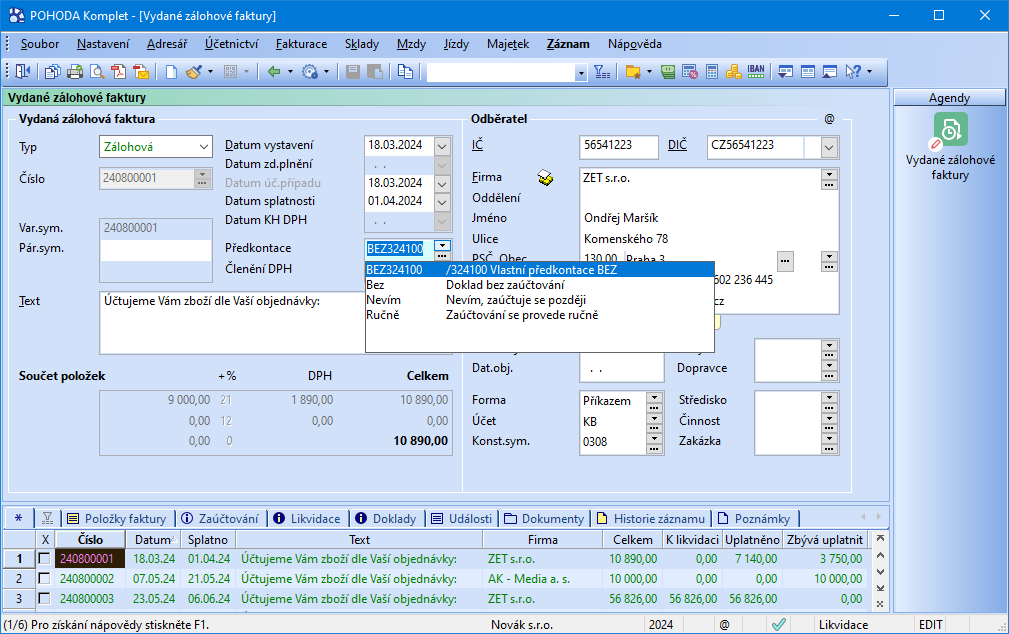
Task: Open the toolbar search combo box arrow
Action: click(x=581, y=73)
